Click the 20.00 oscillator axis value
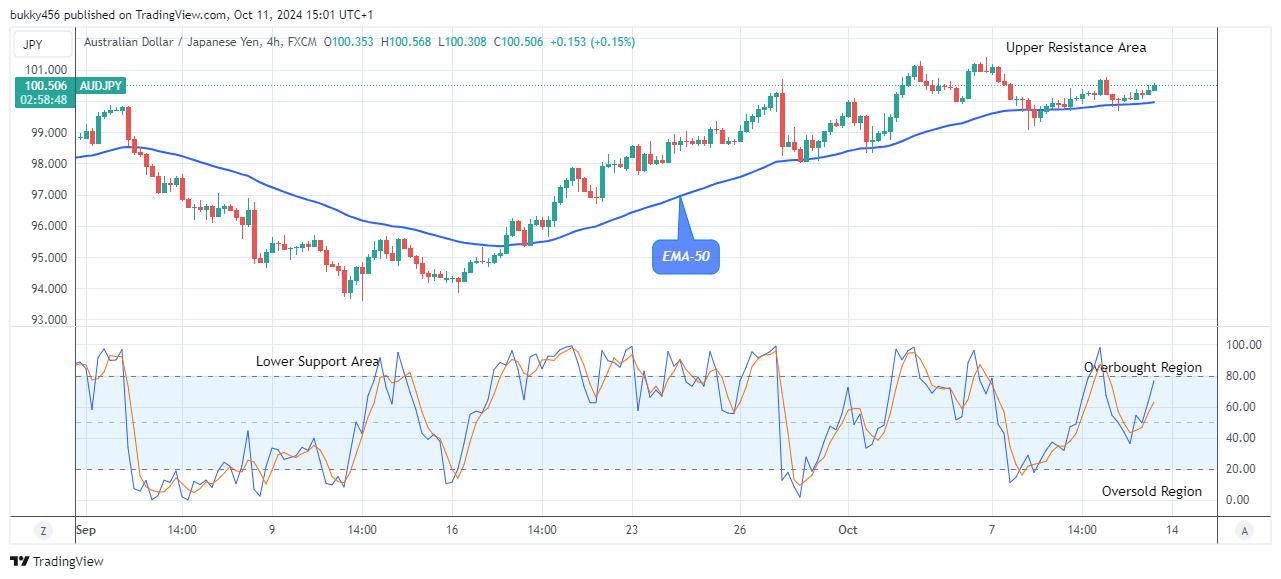The image size is (1281, 579). coord(1241,469)
